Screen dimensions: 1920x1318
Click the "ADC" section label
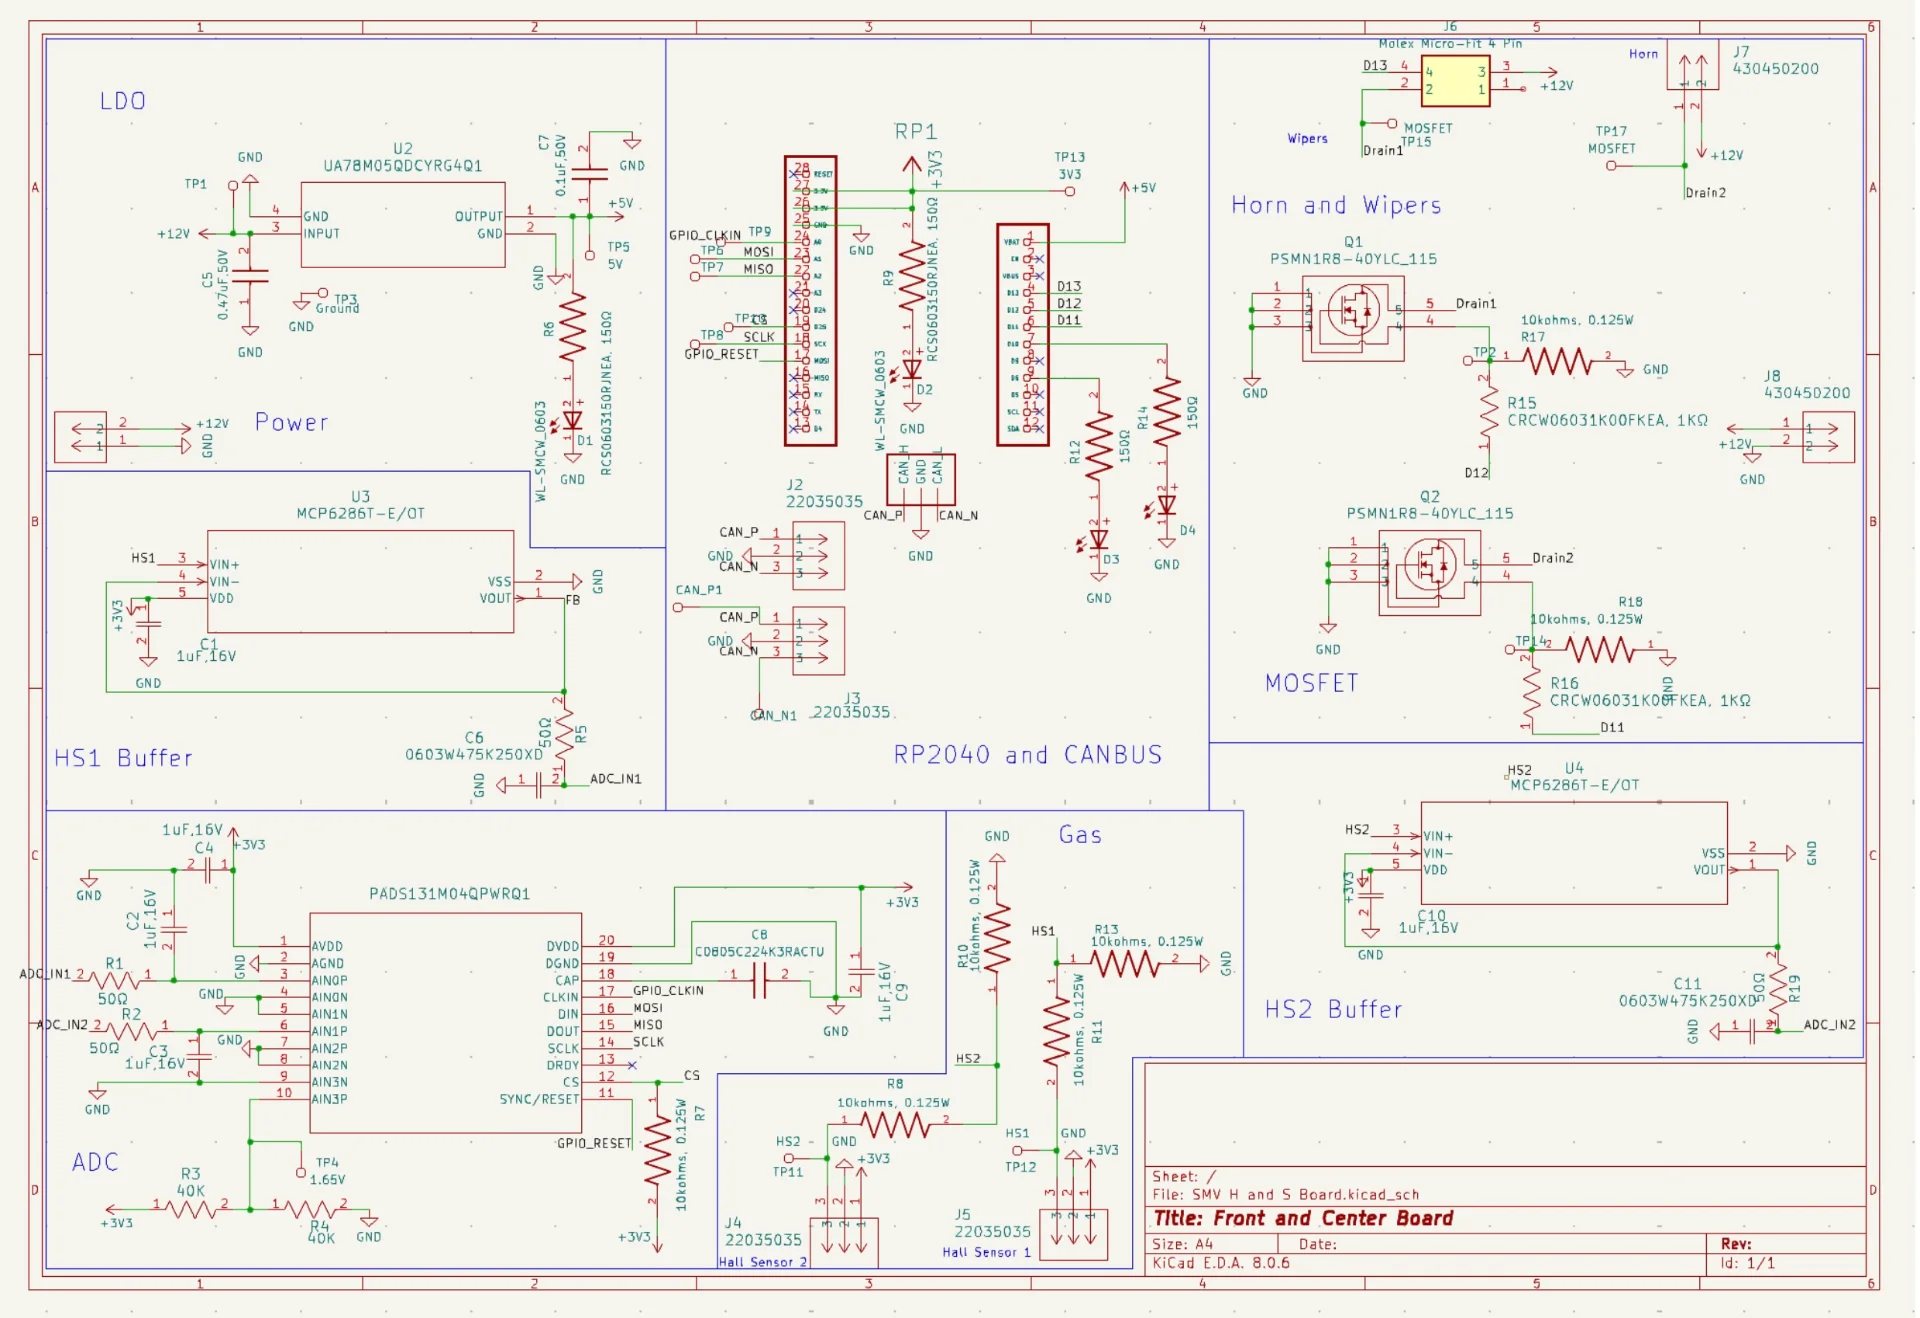point(95,1162)
